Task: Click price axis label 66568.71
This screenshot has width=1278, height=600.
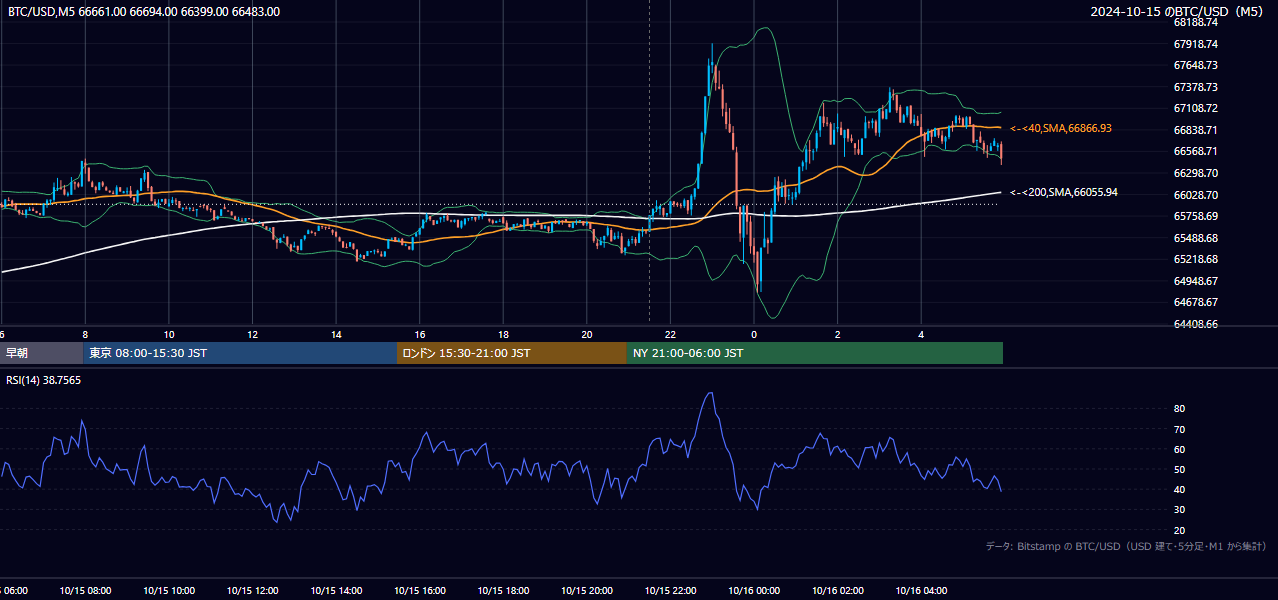Action: point(1195,151)
